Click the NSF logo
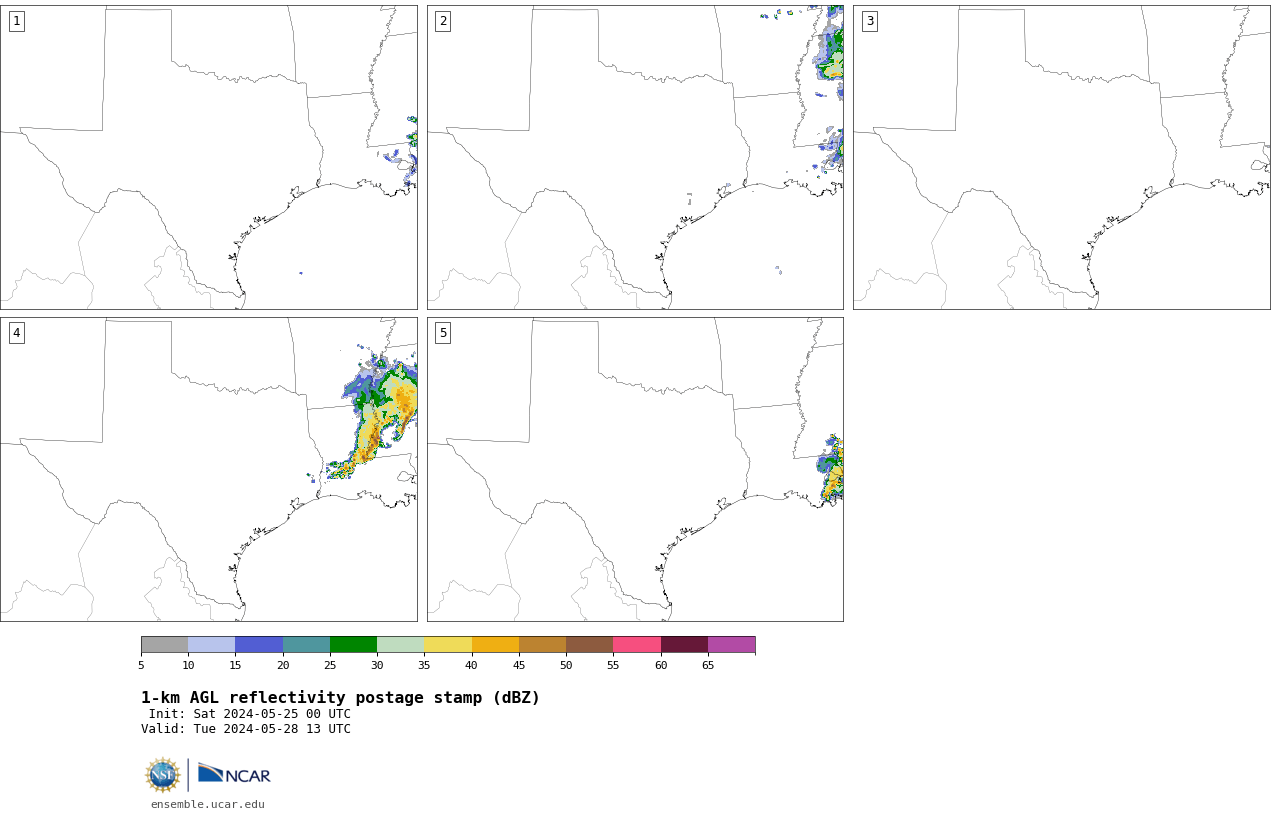 point(163,775)
